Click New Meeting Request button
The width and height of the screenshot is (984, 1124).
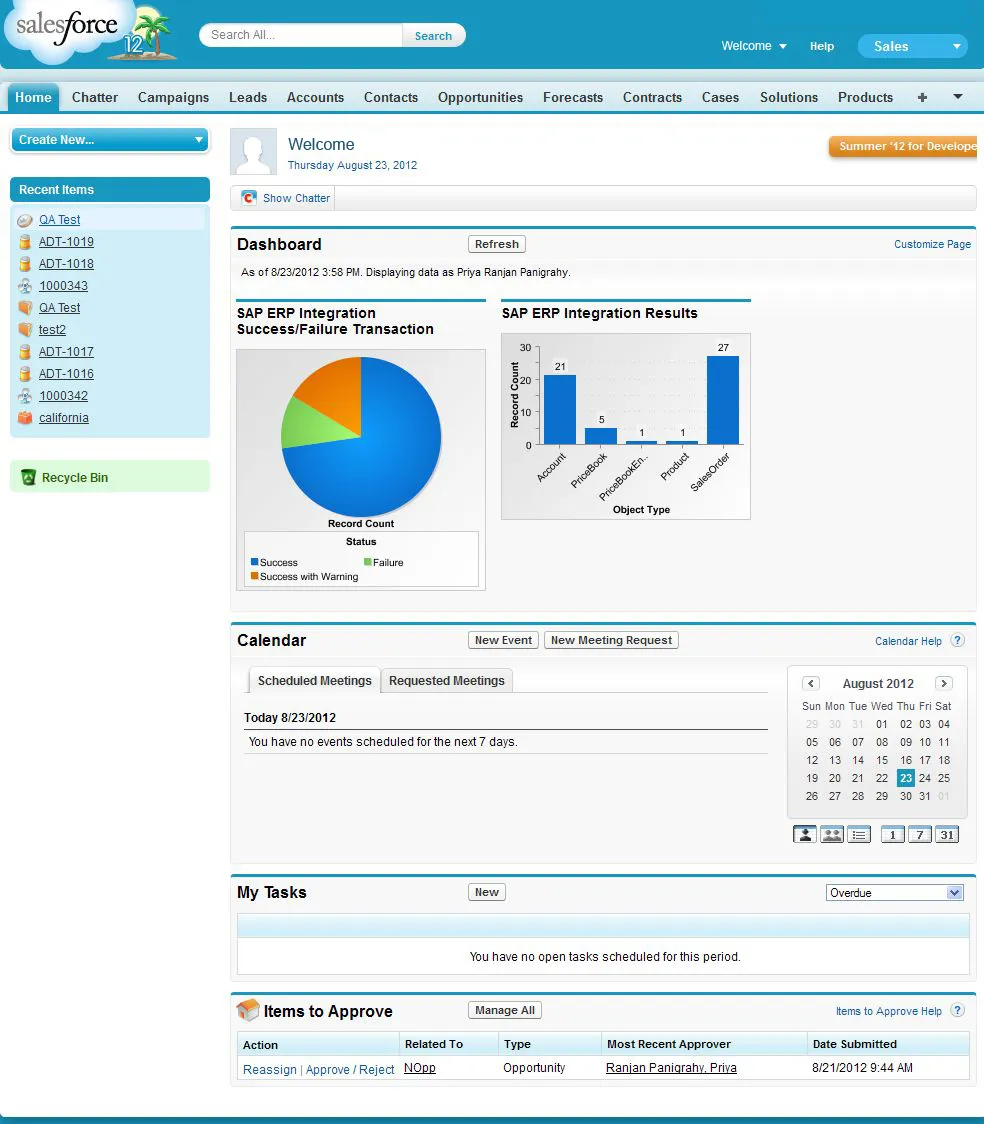[611, 640]
